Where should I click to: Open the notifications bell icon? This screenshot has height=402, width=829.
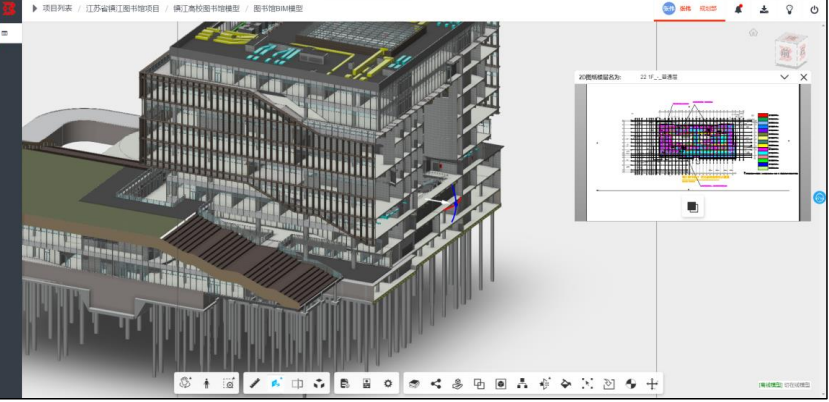(x=739, y=9)
